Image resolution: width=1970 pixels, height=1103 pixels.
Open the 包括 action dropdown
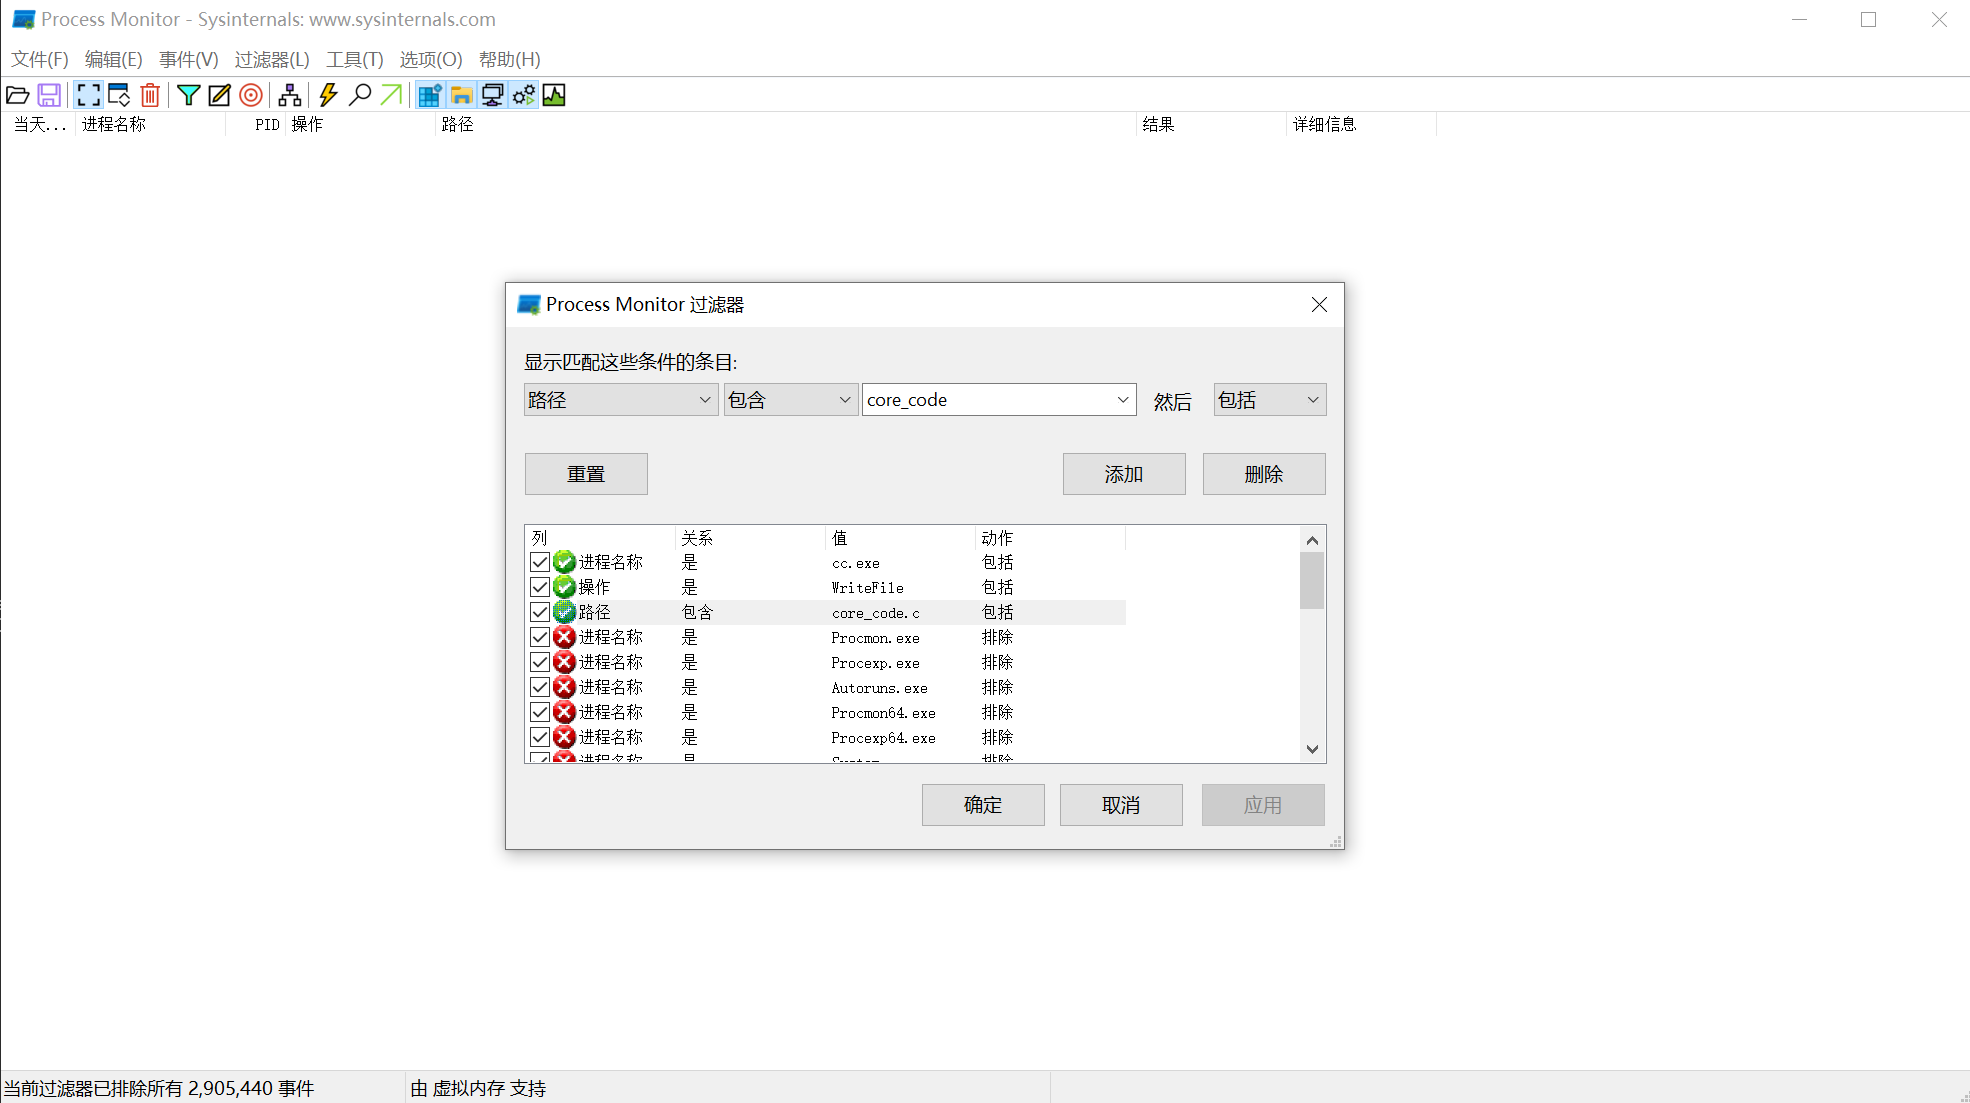coord(1269,400)
